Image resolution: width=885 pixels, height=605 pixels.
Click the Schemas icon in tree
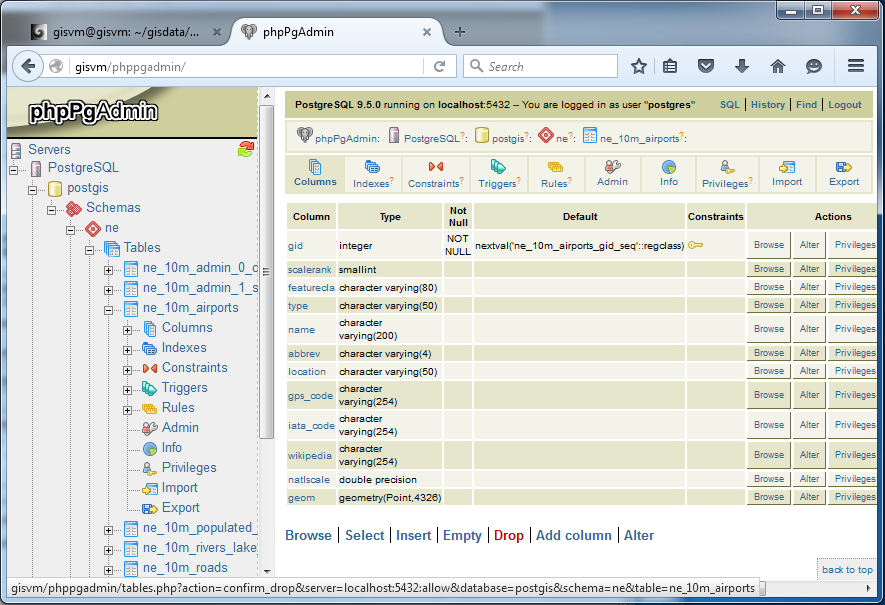coord(74,208)
